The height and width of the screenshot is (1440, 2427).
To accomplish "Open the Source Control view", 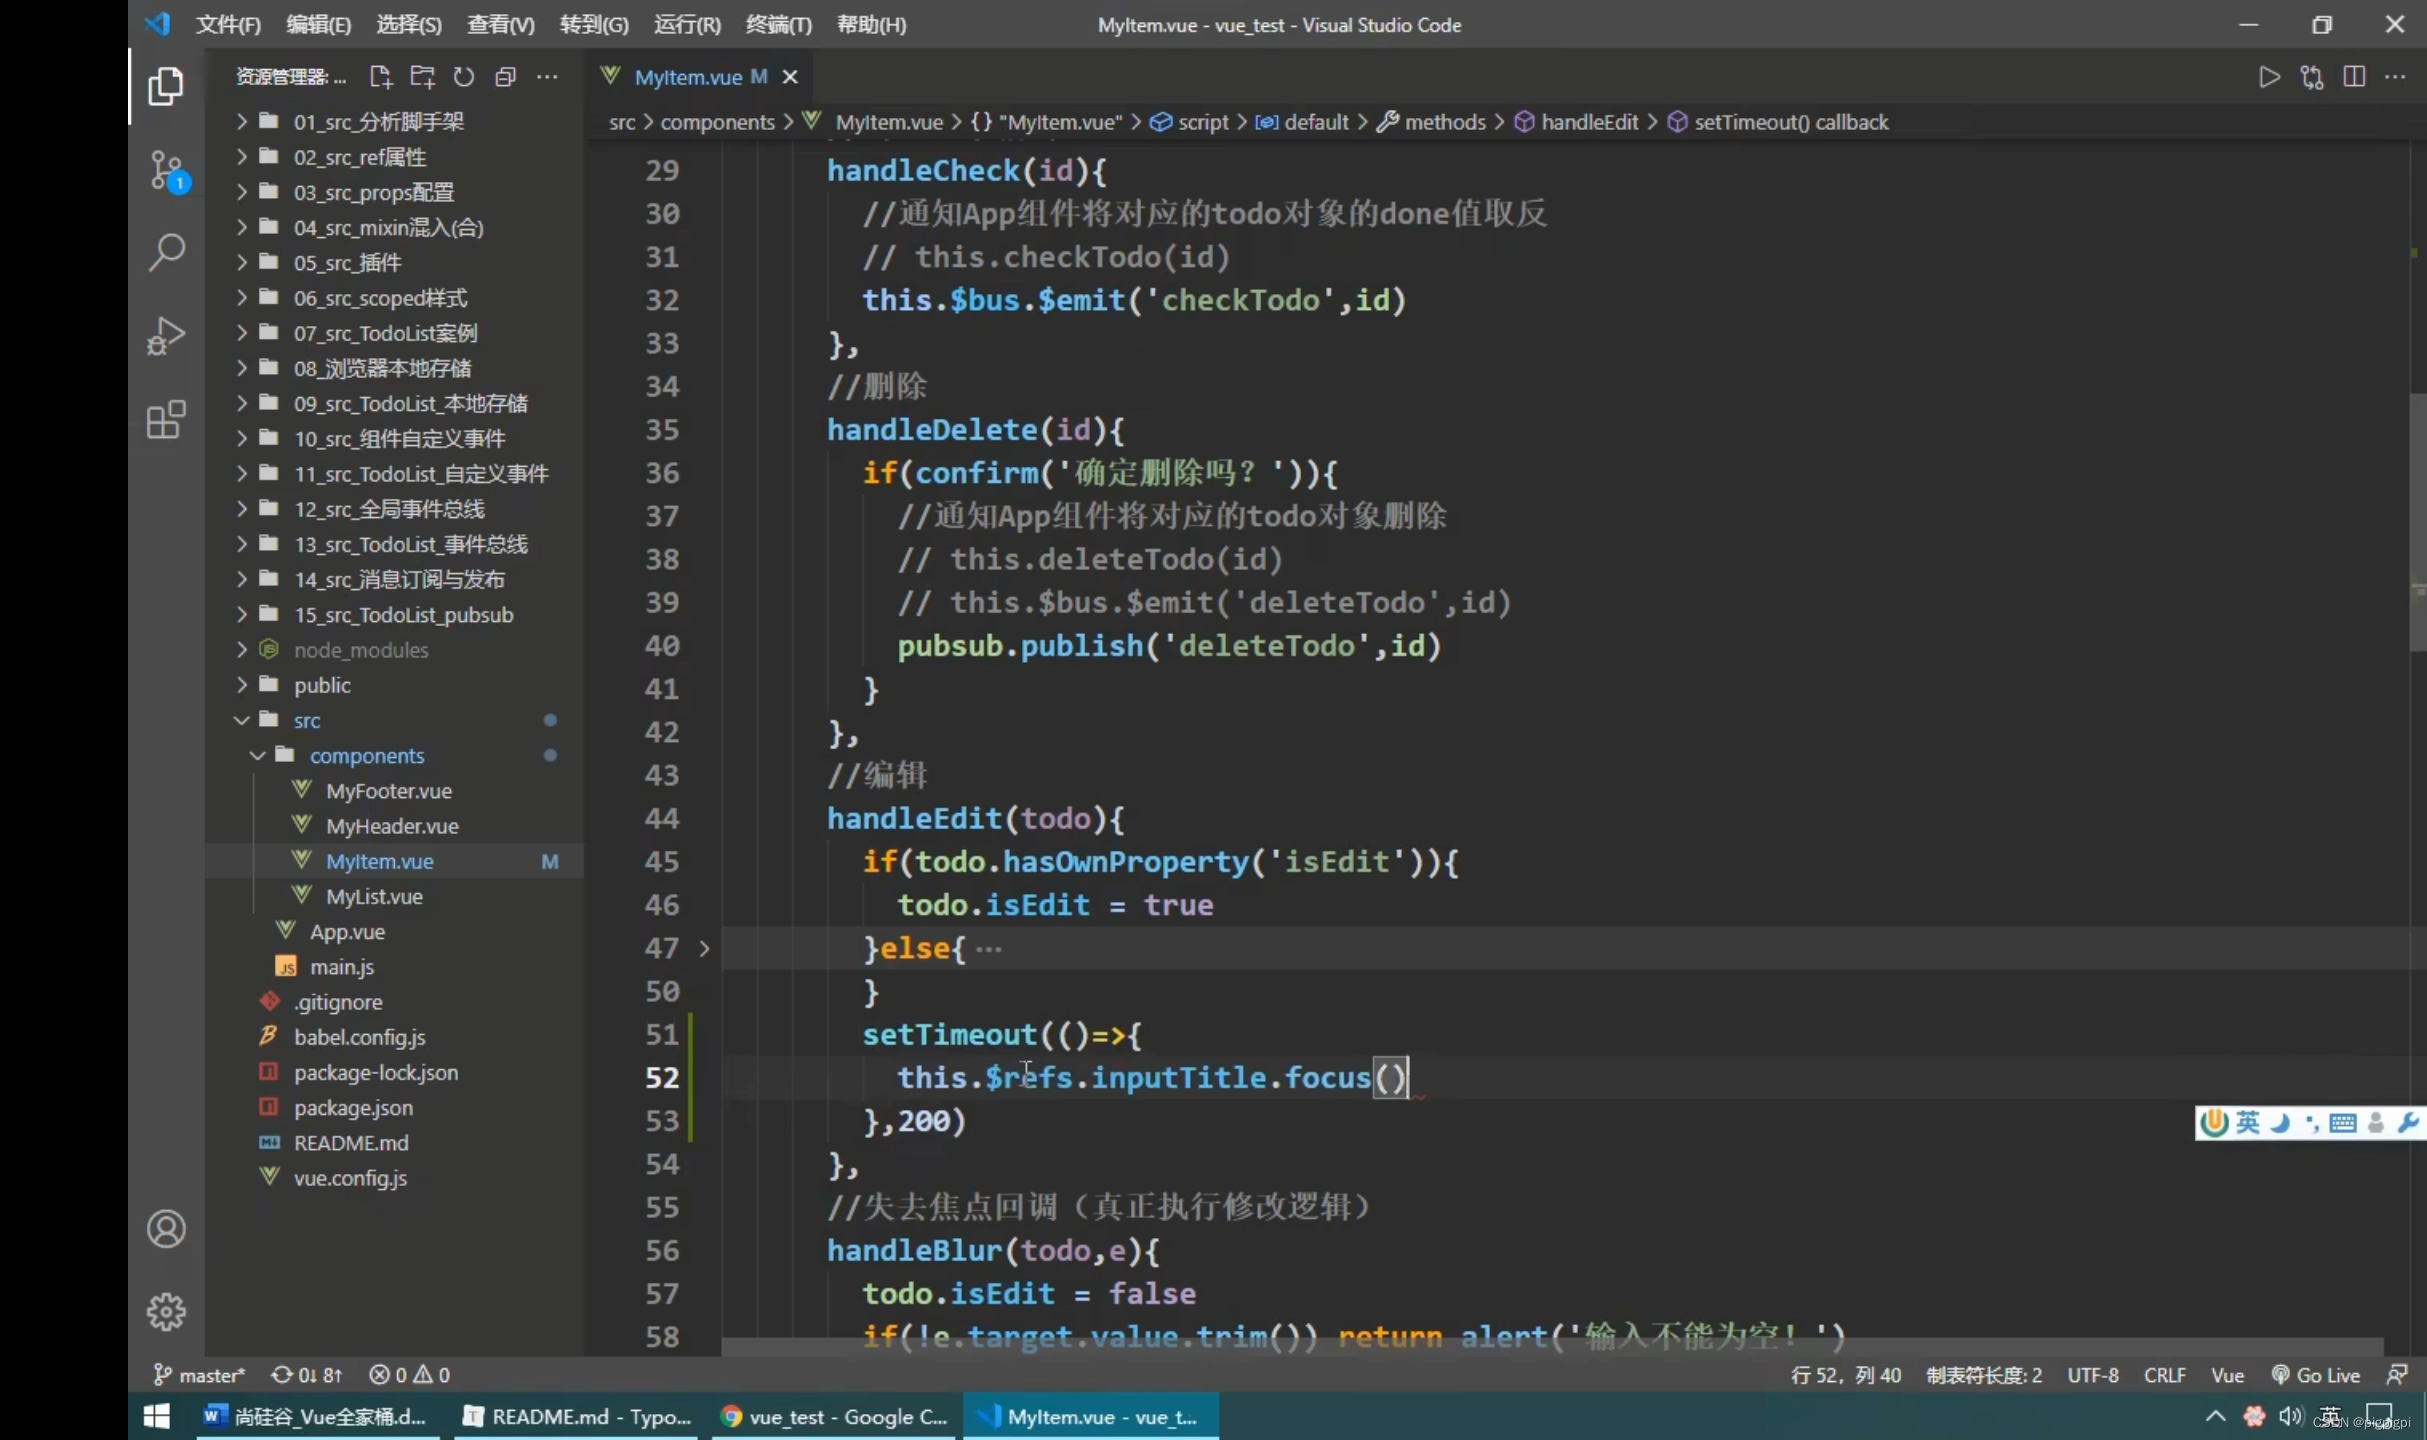I will (x=166, y=171).
